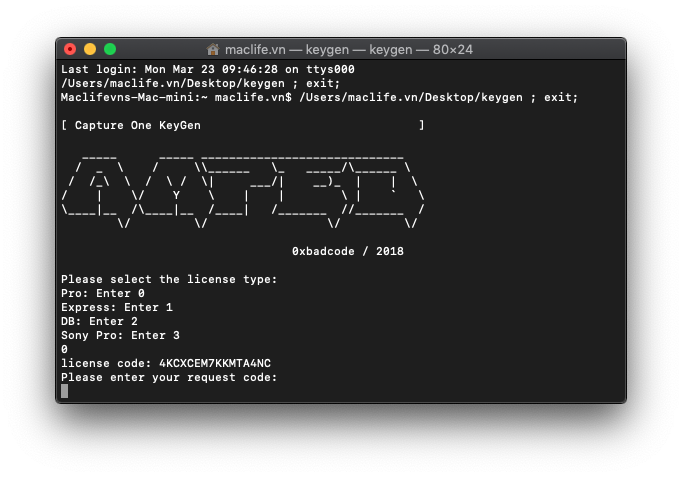Click the 'Sony Pro: Enter 3' option line
The image size is (682, 477).
pyautogui.click(x=120, y=335)
